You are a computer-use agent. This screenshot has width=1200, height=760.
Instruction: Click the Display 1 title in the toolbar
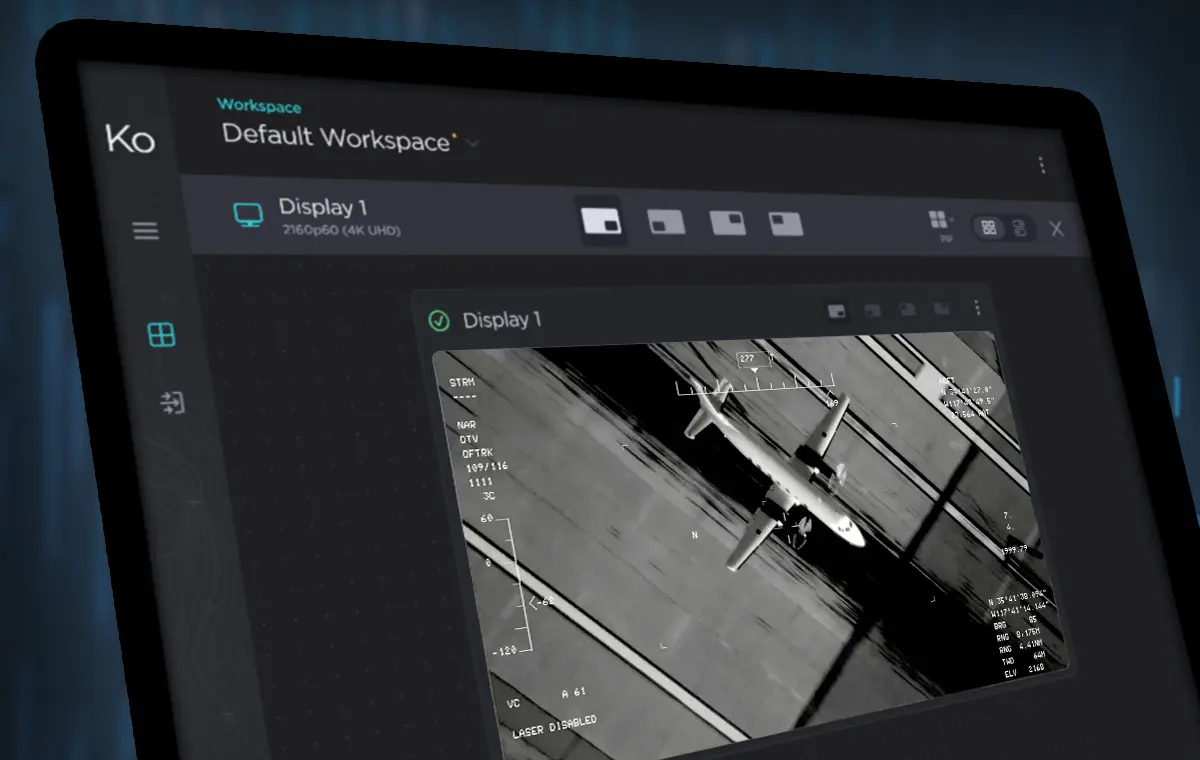322,208
